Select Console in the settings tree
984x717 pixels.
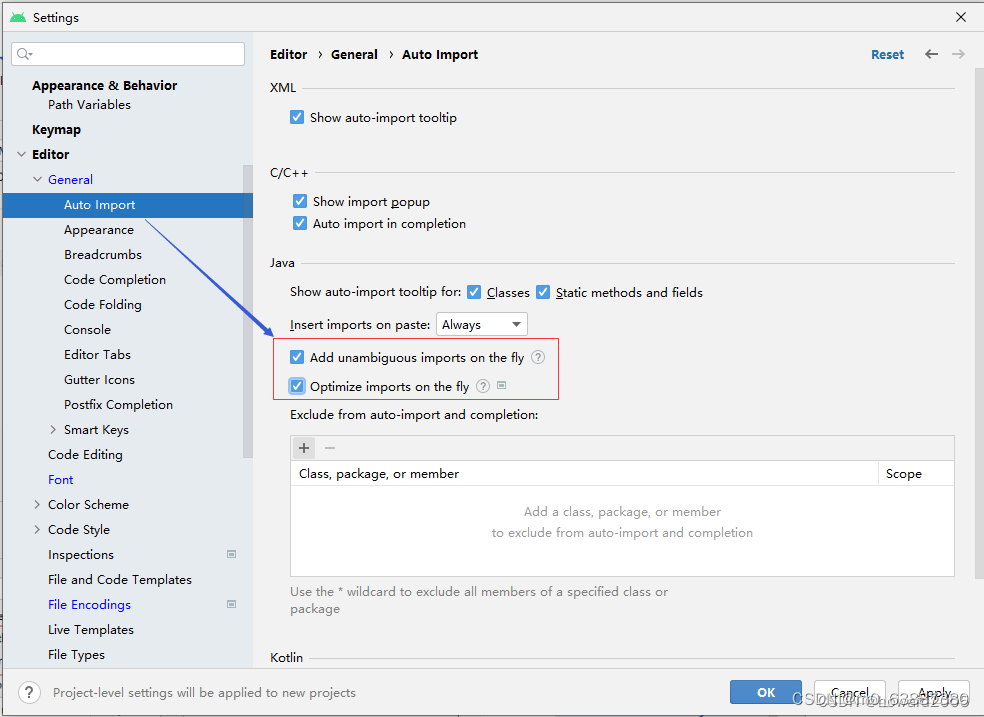click(87, 330)
